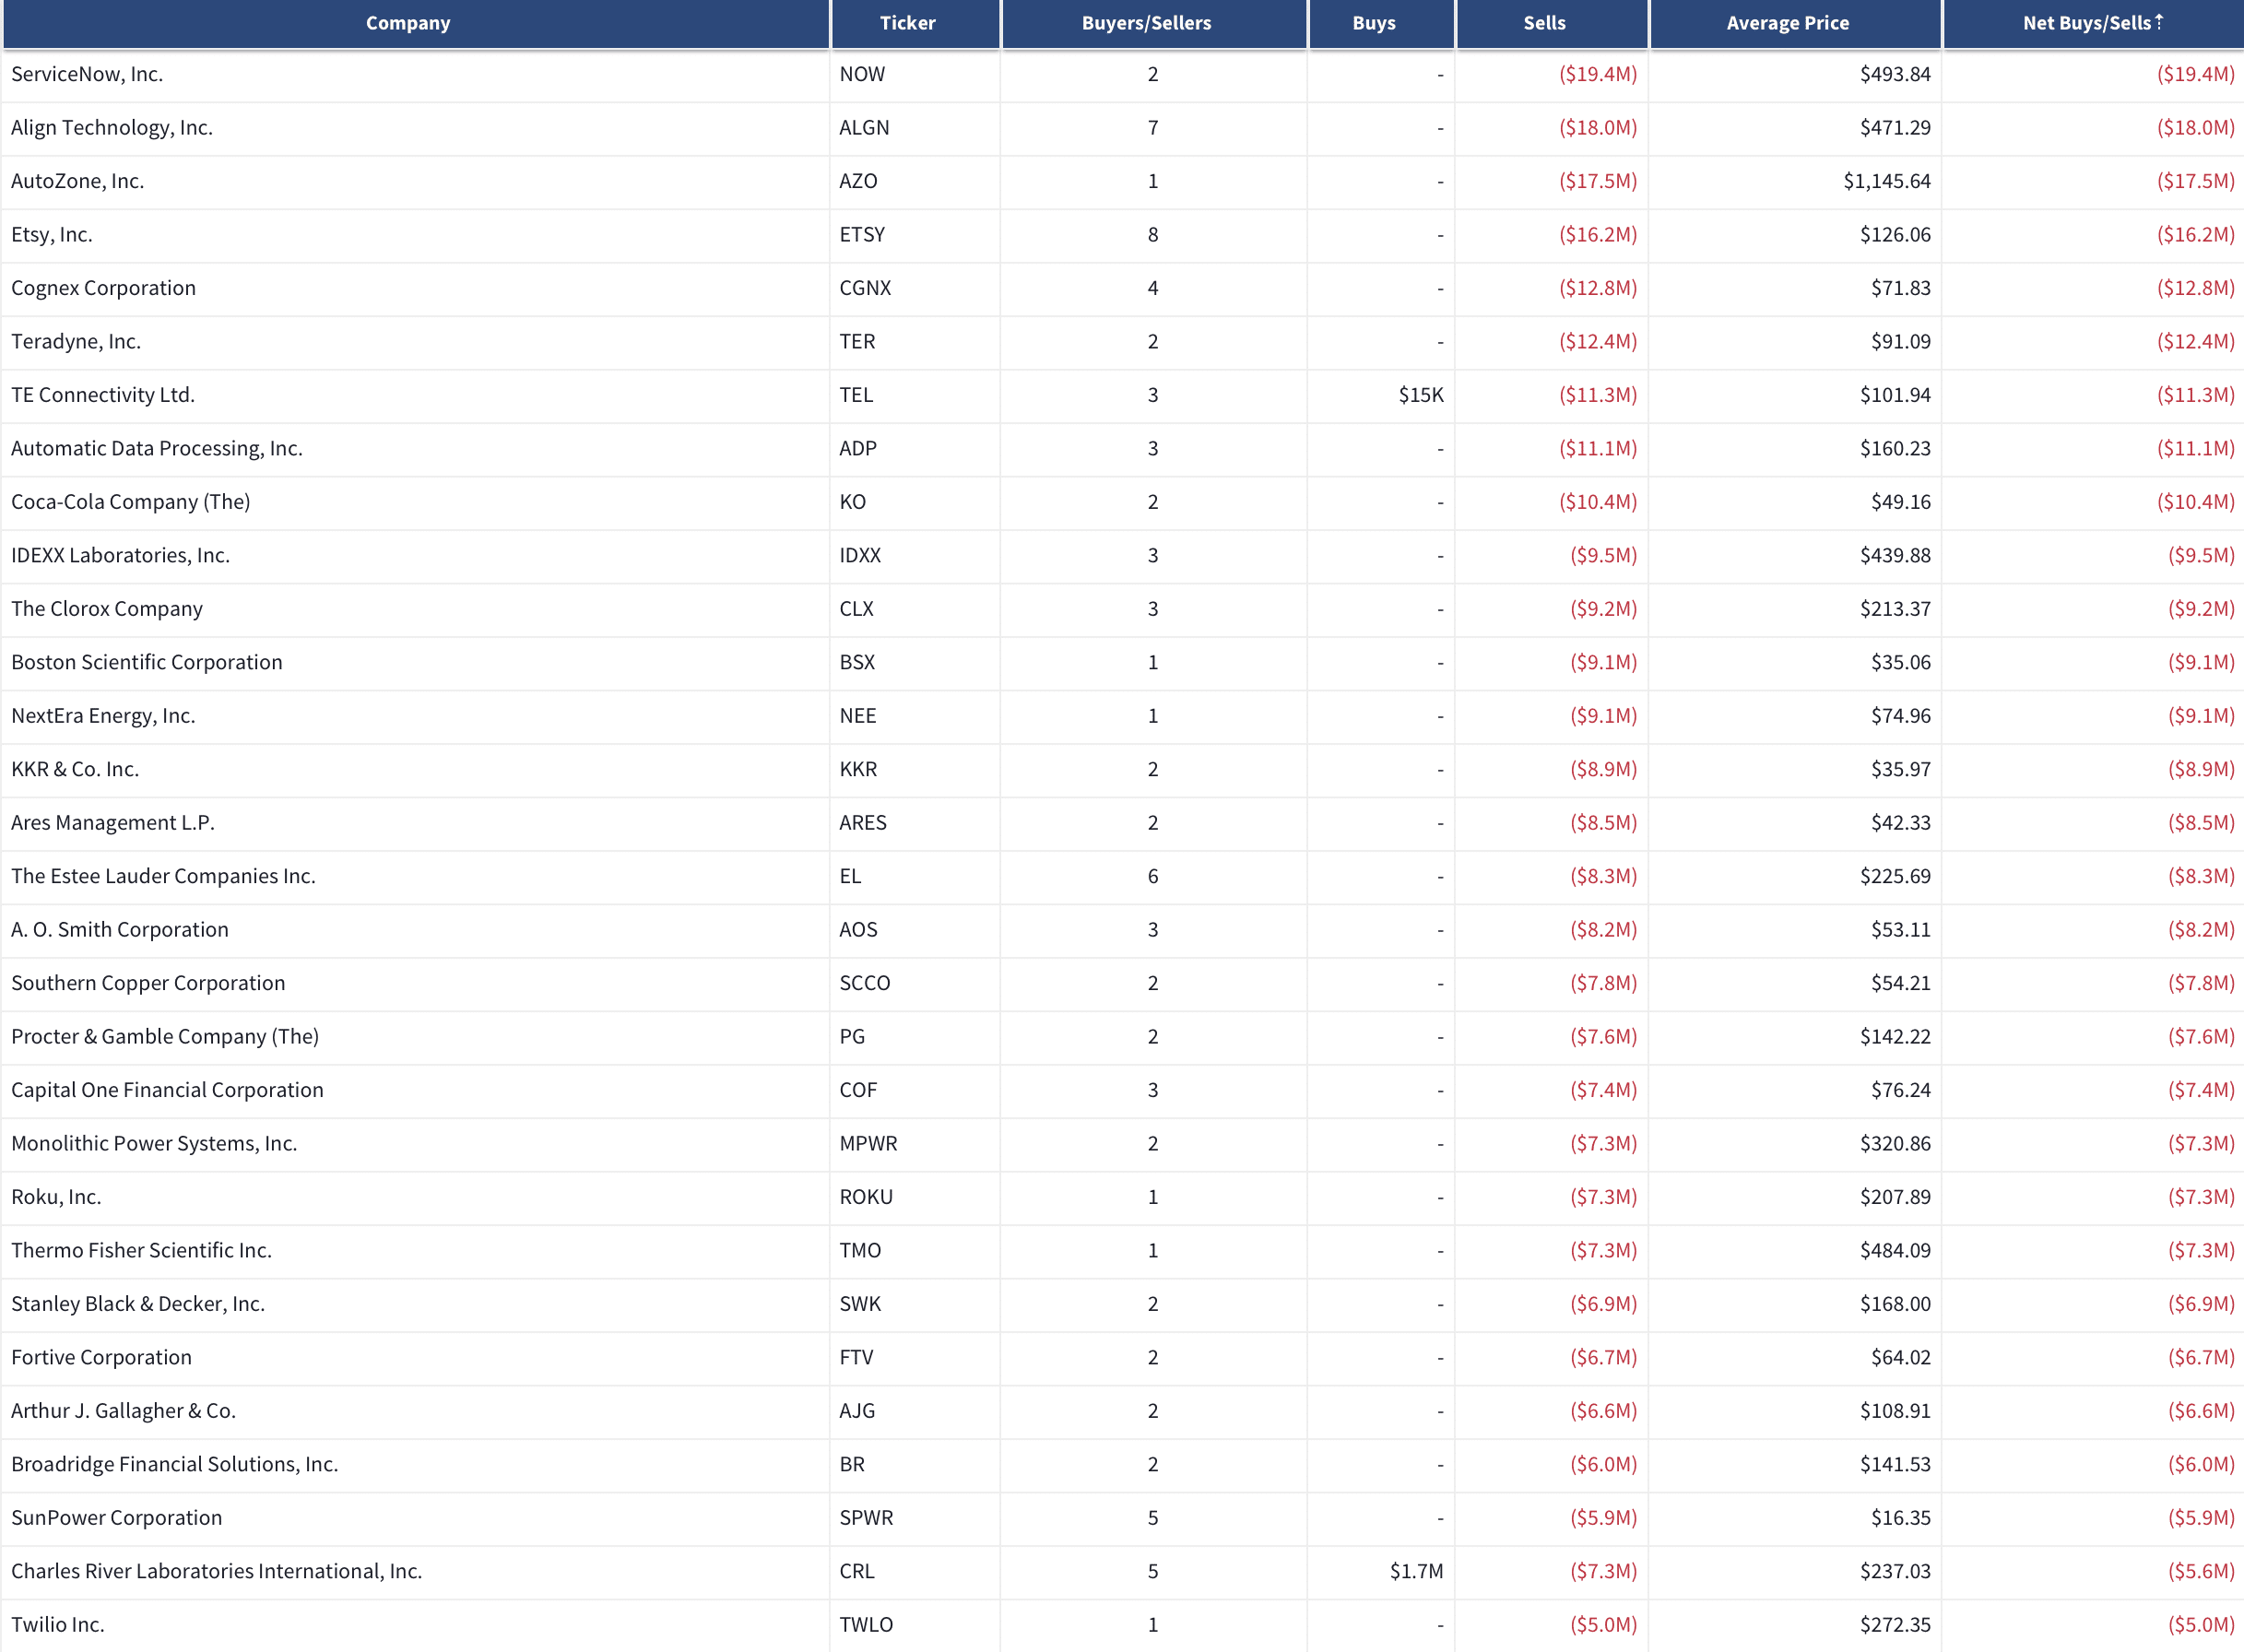
Task: Click the ($5.6M) net value for CRL
Action: click(x=2201, y=1572)
